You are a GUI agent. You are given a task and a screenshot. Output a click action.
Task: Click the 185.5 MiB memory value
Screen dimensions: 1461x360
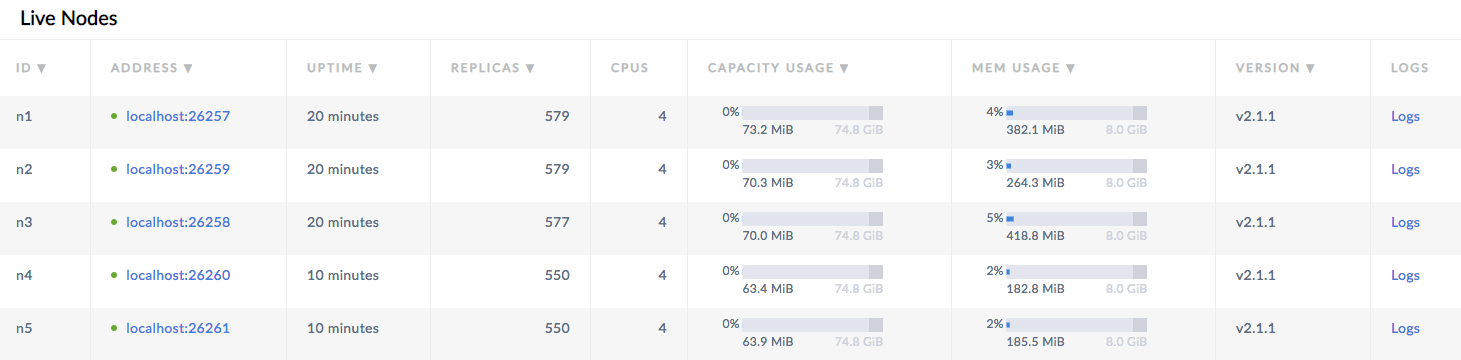tap(1035, 342)
